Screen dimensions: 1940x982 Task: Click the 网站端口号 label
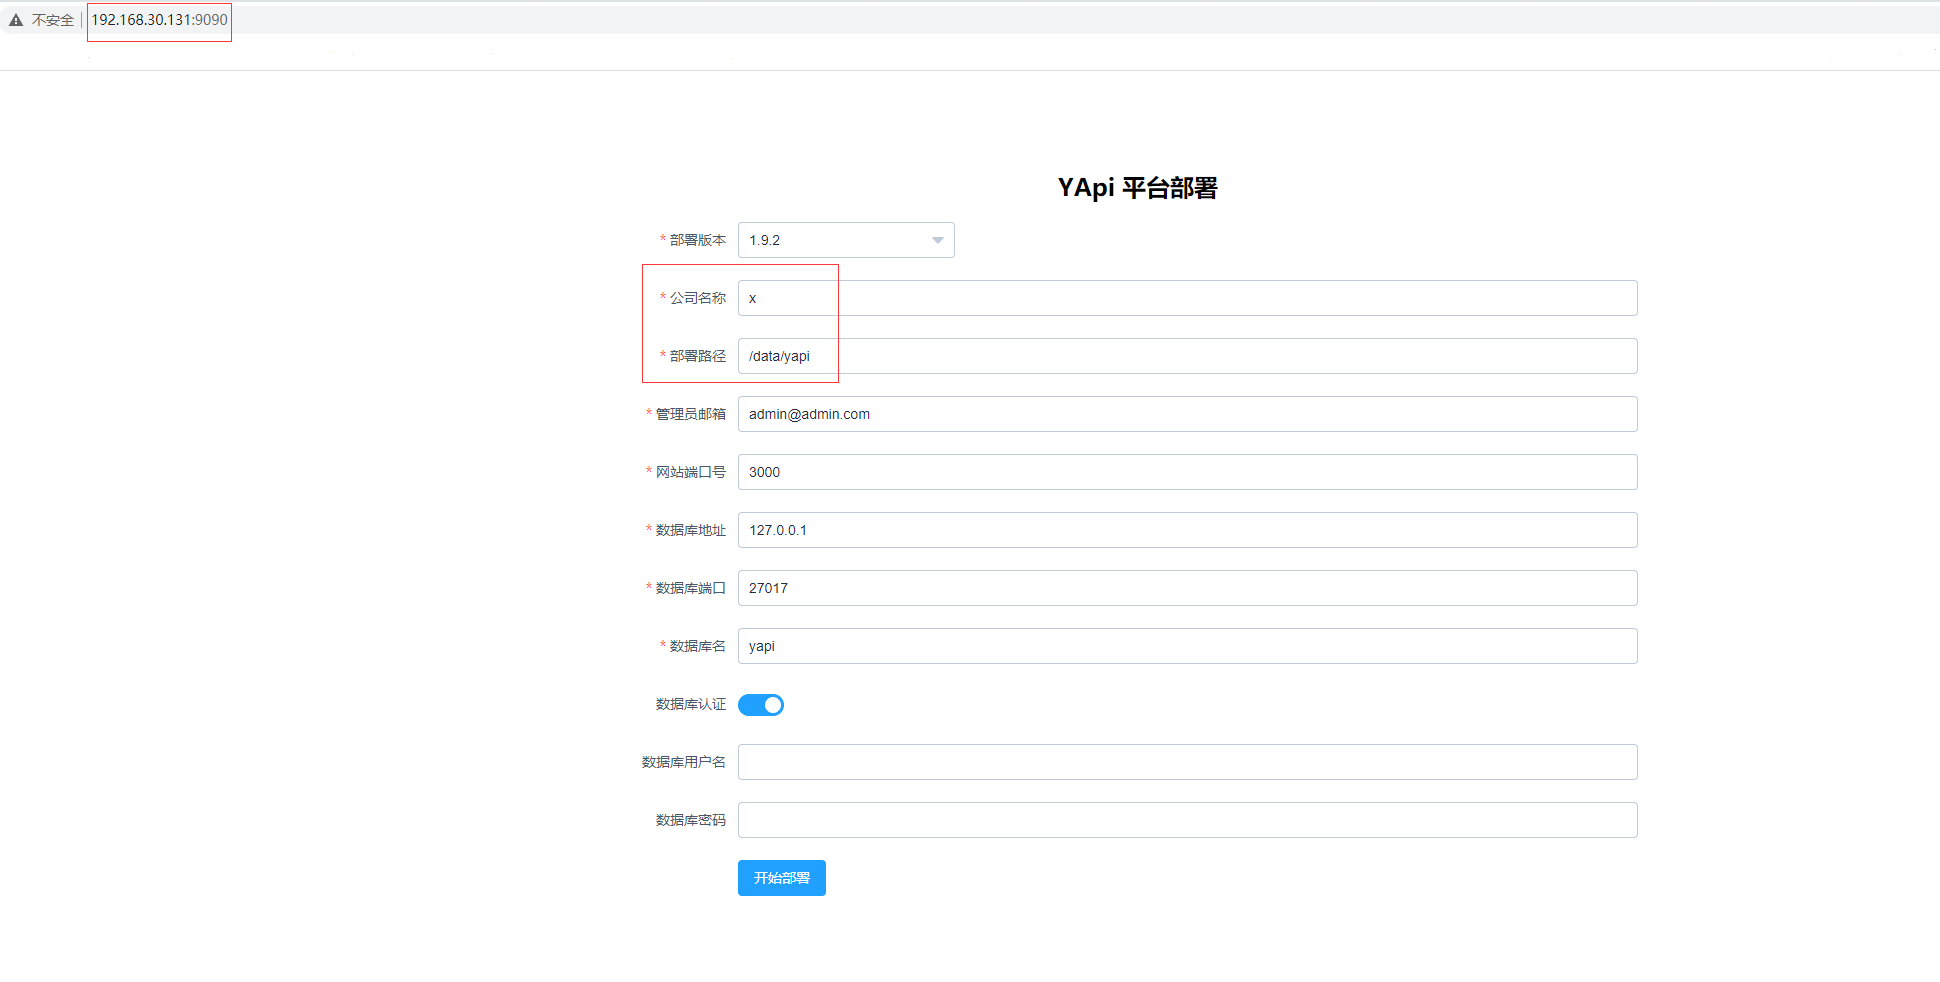(x=691, y=472)
